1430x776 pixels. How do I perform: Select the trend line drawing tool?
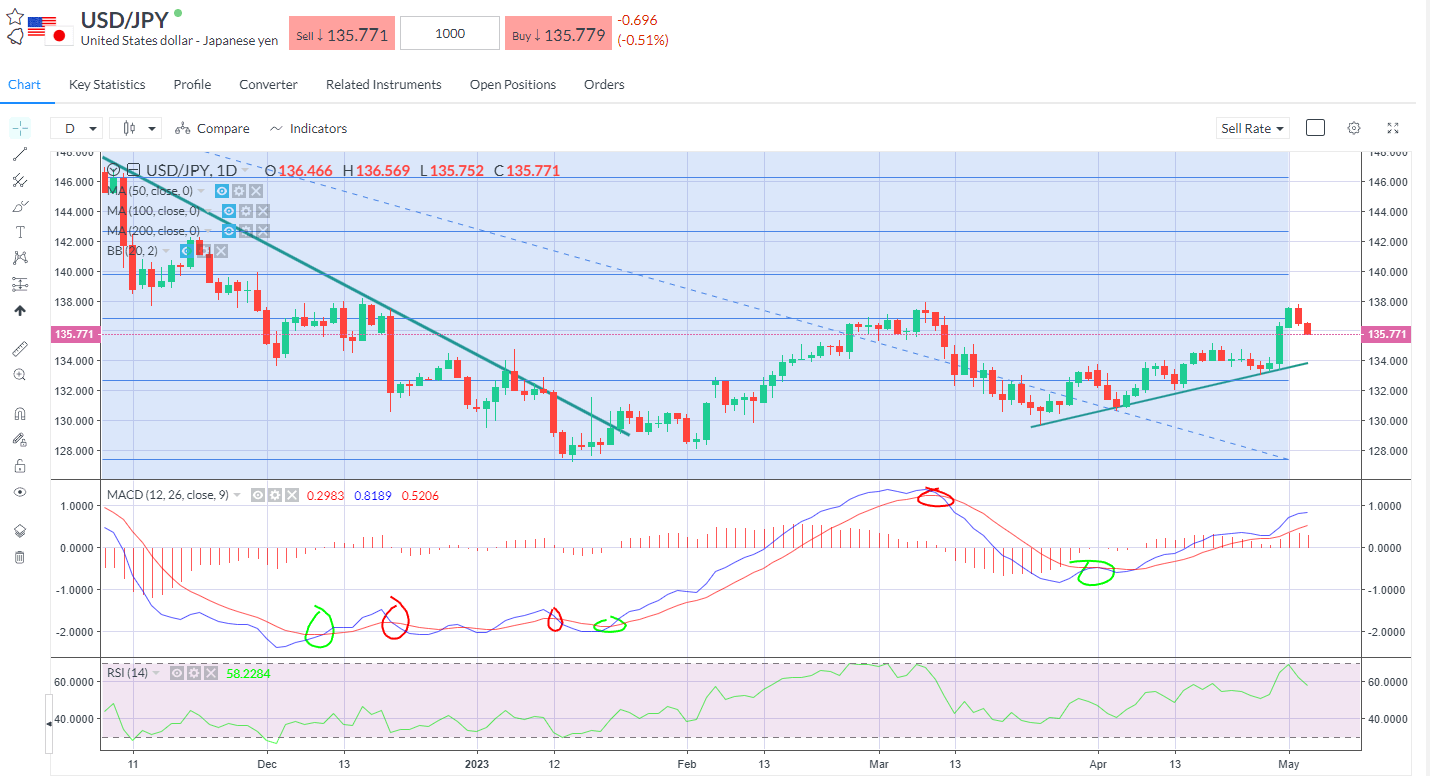(20, 154)
